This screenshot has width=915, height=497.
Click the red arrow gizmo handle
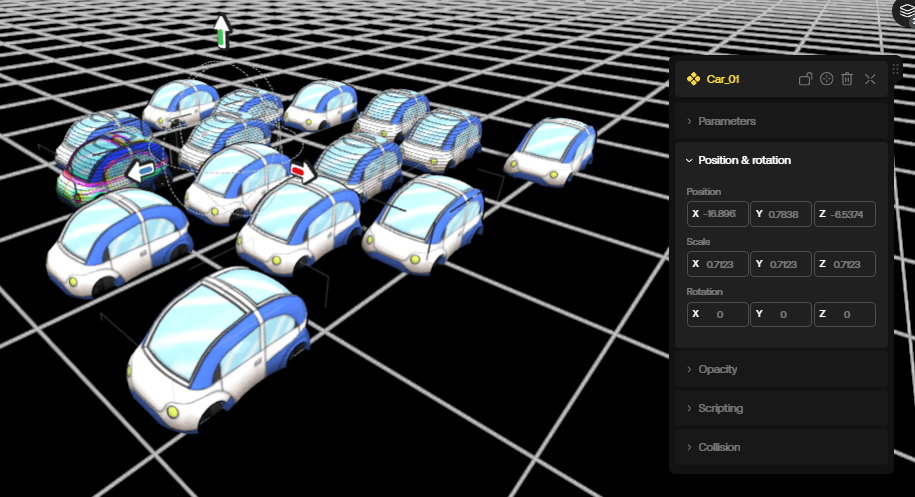point(303,172)
